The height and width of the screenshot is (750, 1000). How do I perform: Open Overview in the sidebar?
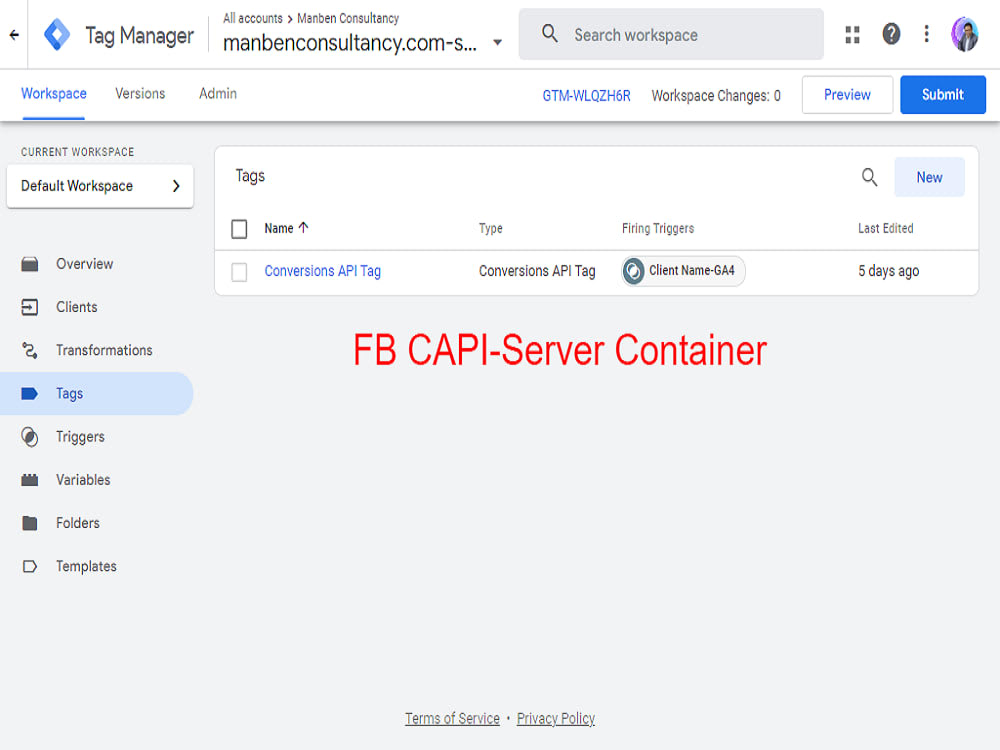pos(84,264)
